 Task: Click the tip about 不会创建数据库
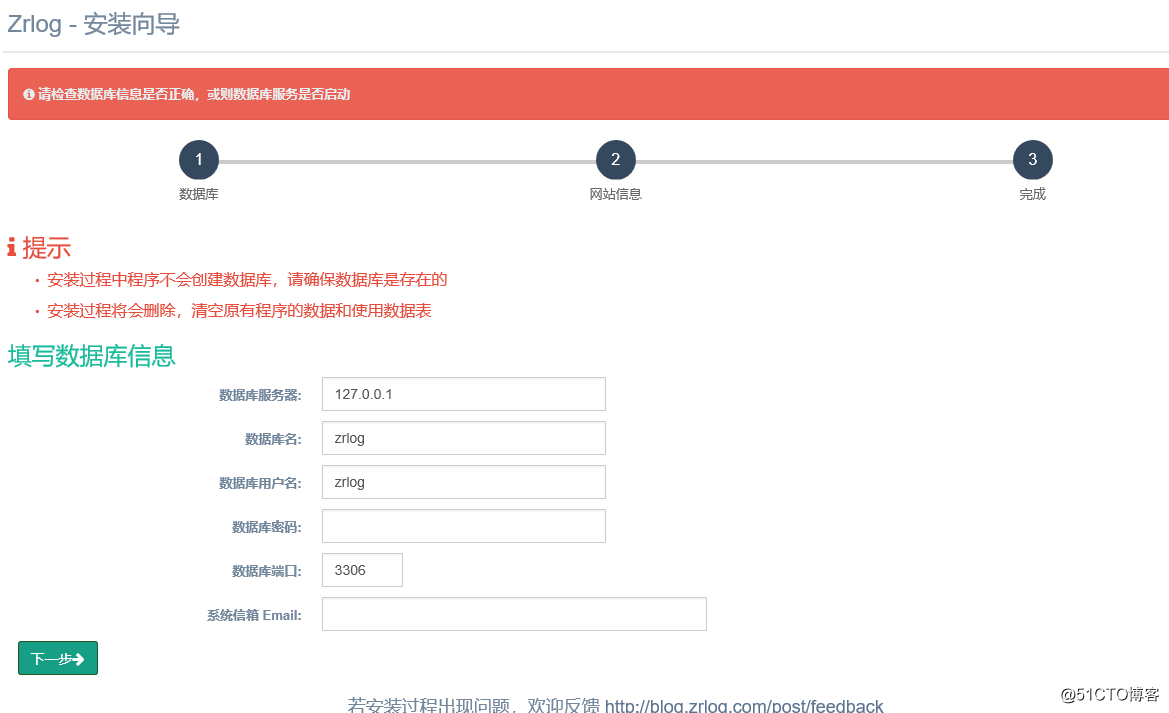click(x=247, y=280)
